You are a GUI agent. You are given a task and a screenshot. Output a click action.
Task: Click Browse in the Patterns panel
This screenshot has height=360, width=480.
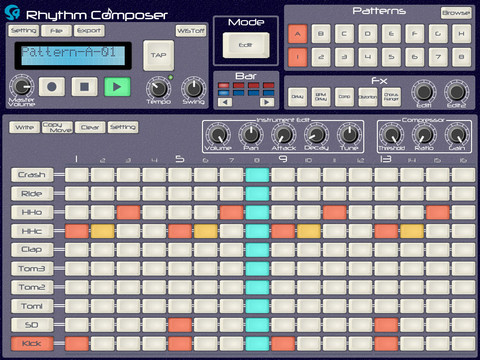click(x=456, y=13)
